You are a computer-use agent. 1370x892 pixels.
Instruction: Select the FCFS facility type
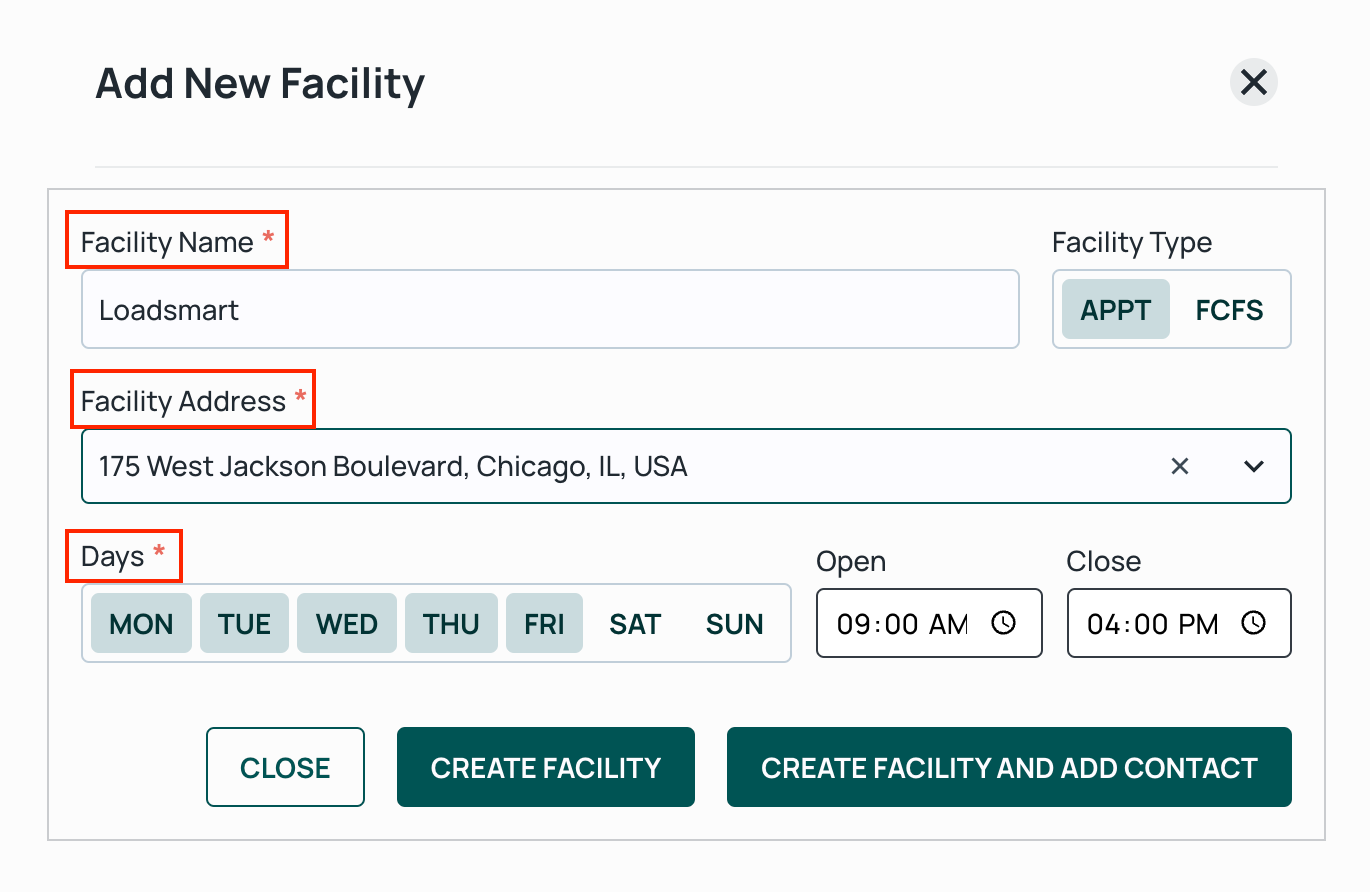click(x=1229, y=310)
